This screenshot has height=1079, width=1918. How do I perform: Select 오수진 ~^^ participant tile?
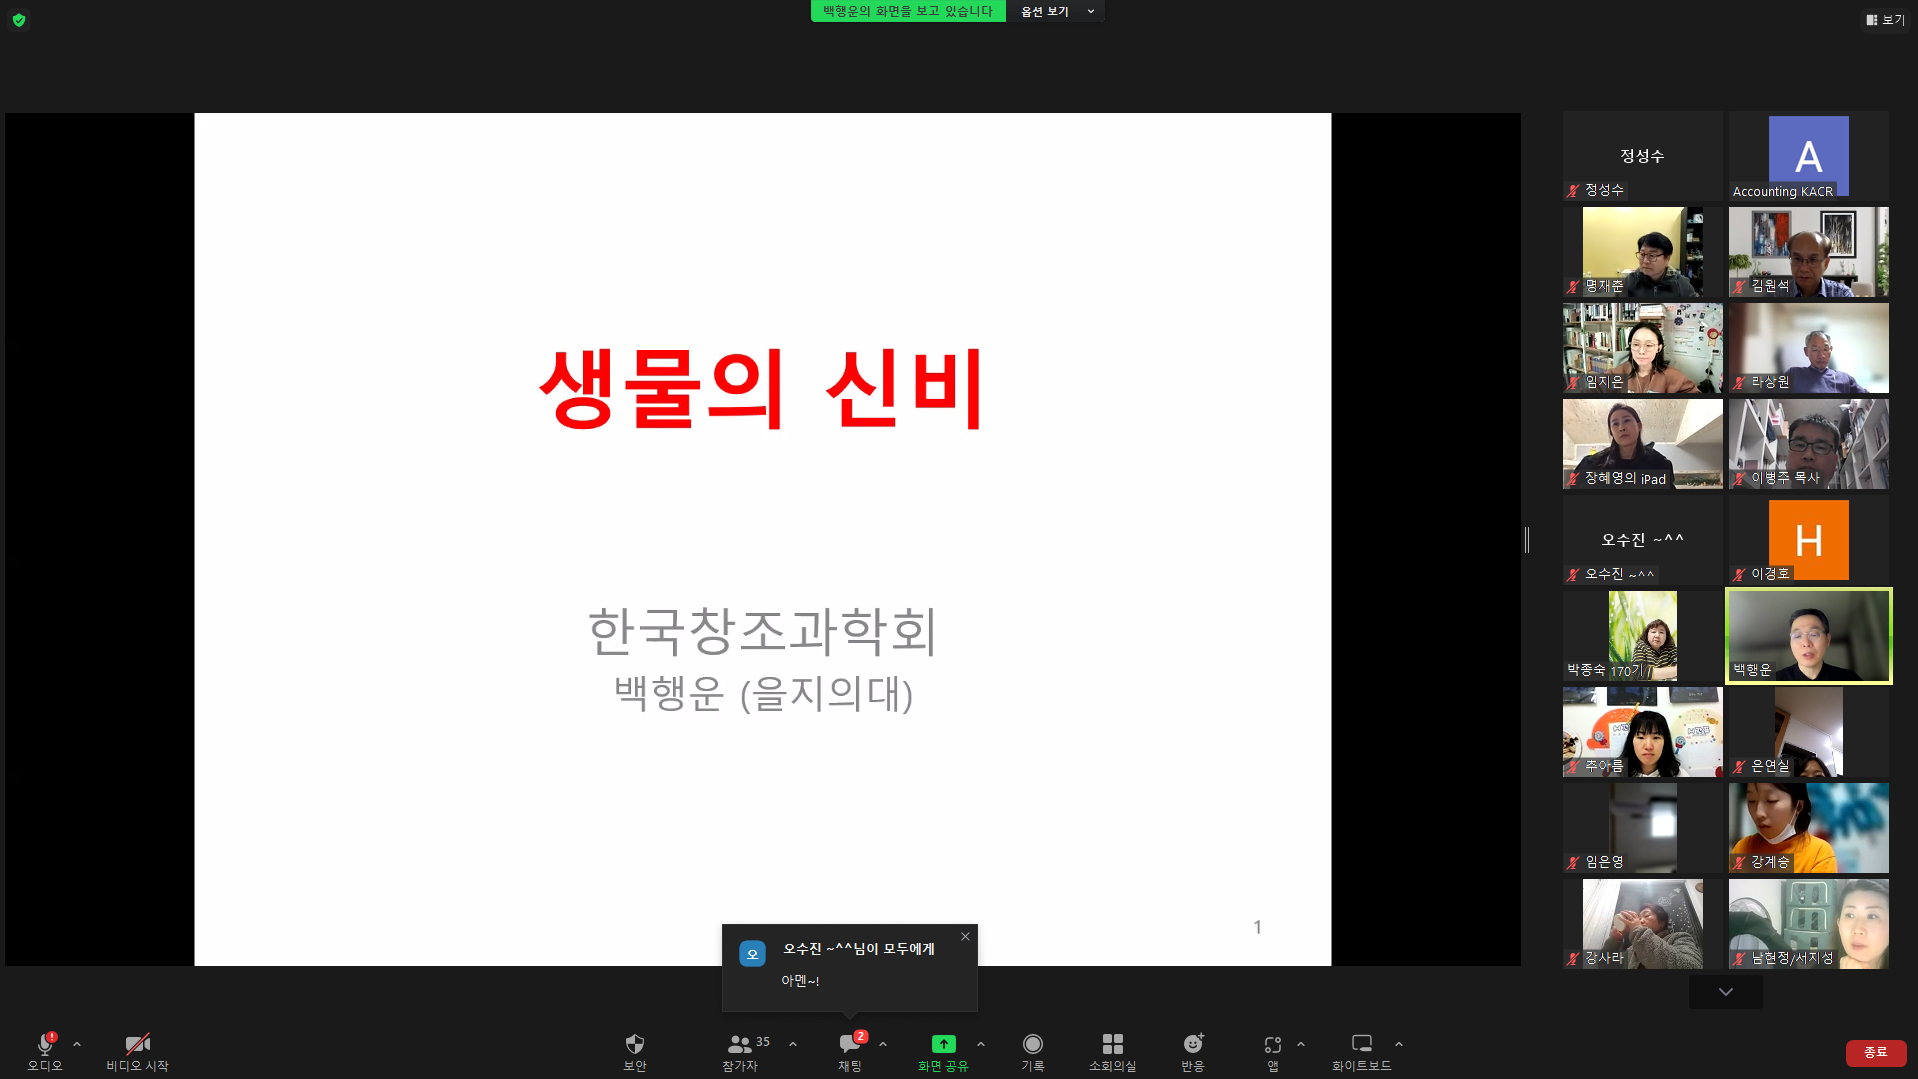[1643, 540]
